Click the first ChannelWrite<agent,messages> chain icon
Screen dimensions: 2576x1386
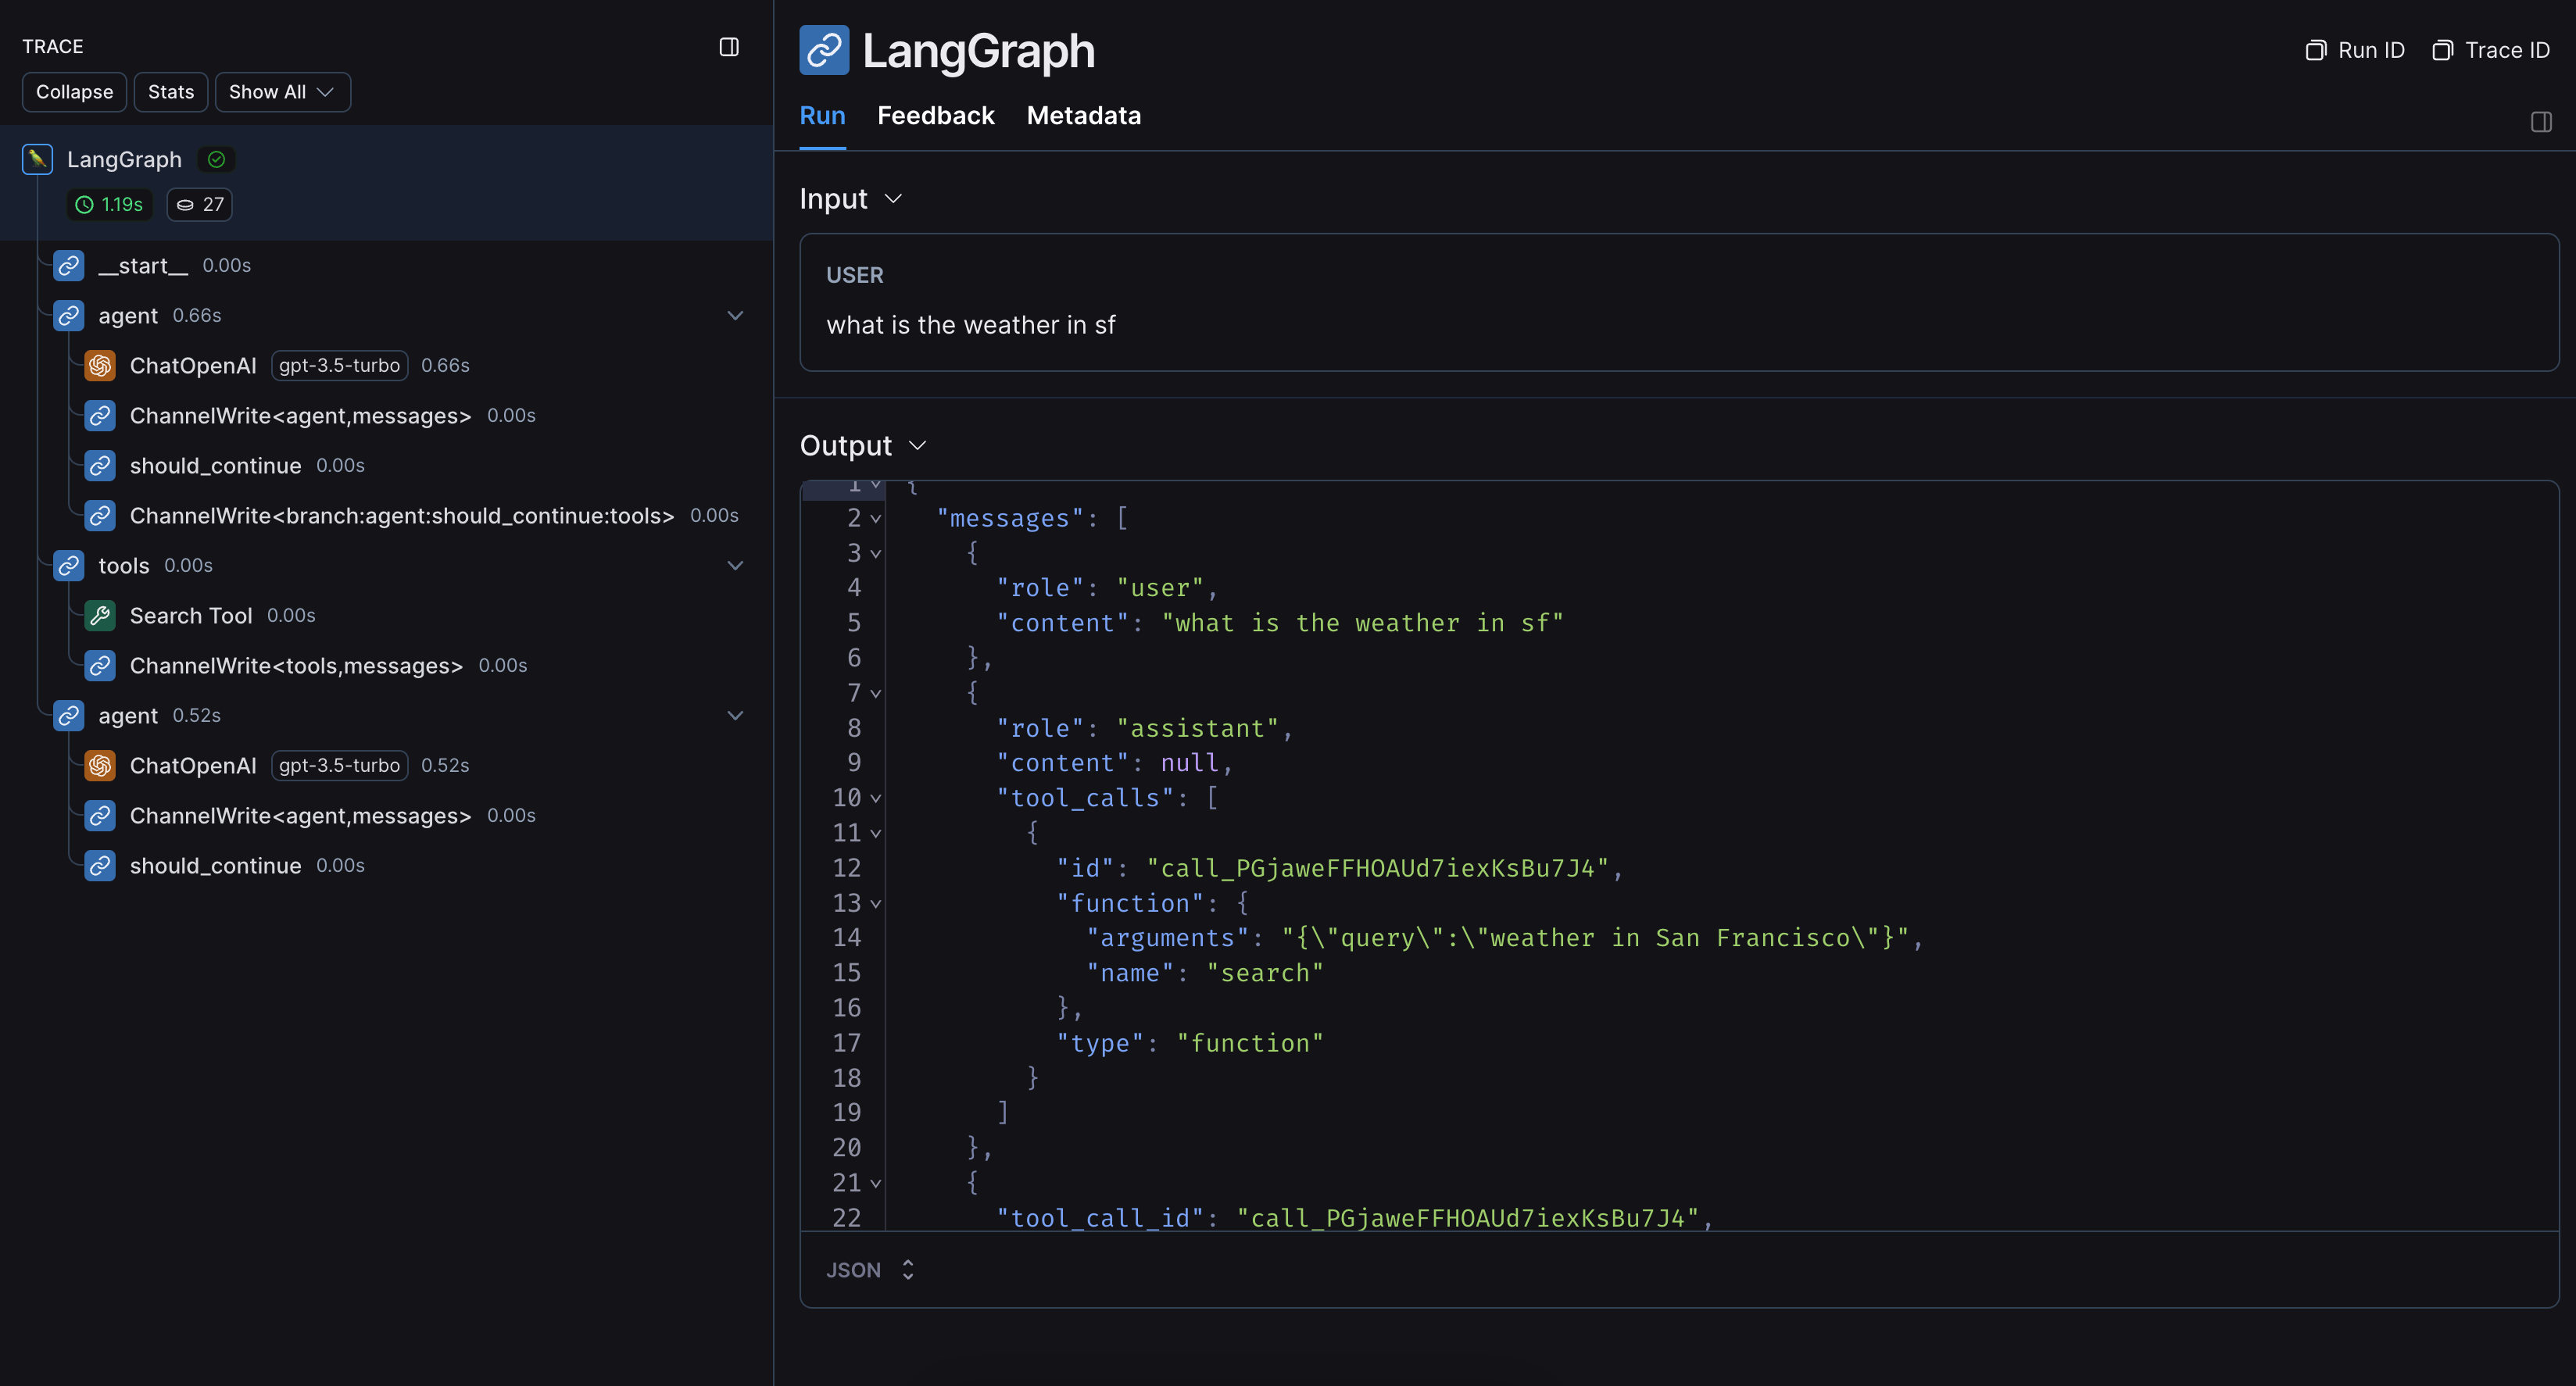(100, 415)
